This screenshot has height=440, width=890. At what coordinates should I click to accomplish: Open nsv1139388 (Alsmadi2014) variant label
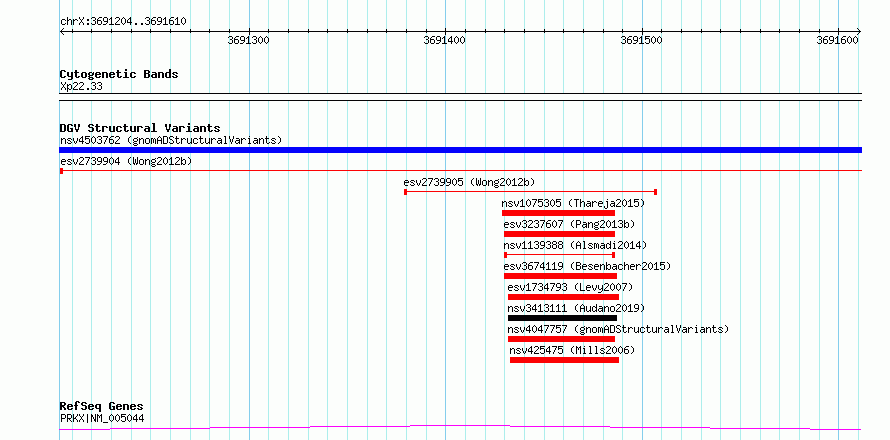(x=575, y=245)
